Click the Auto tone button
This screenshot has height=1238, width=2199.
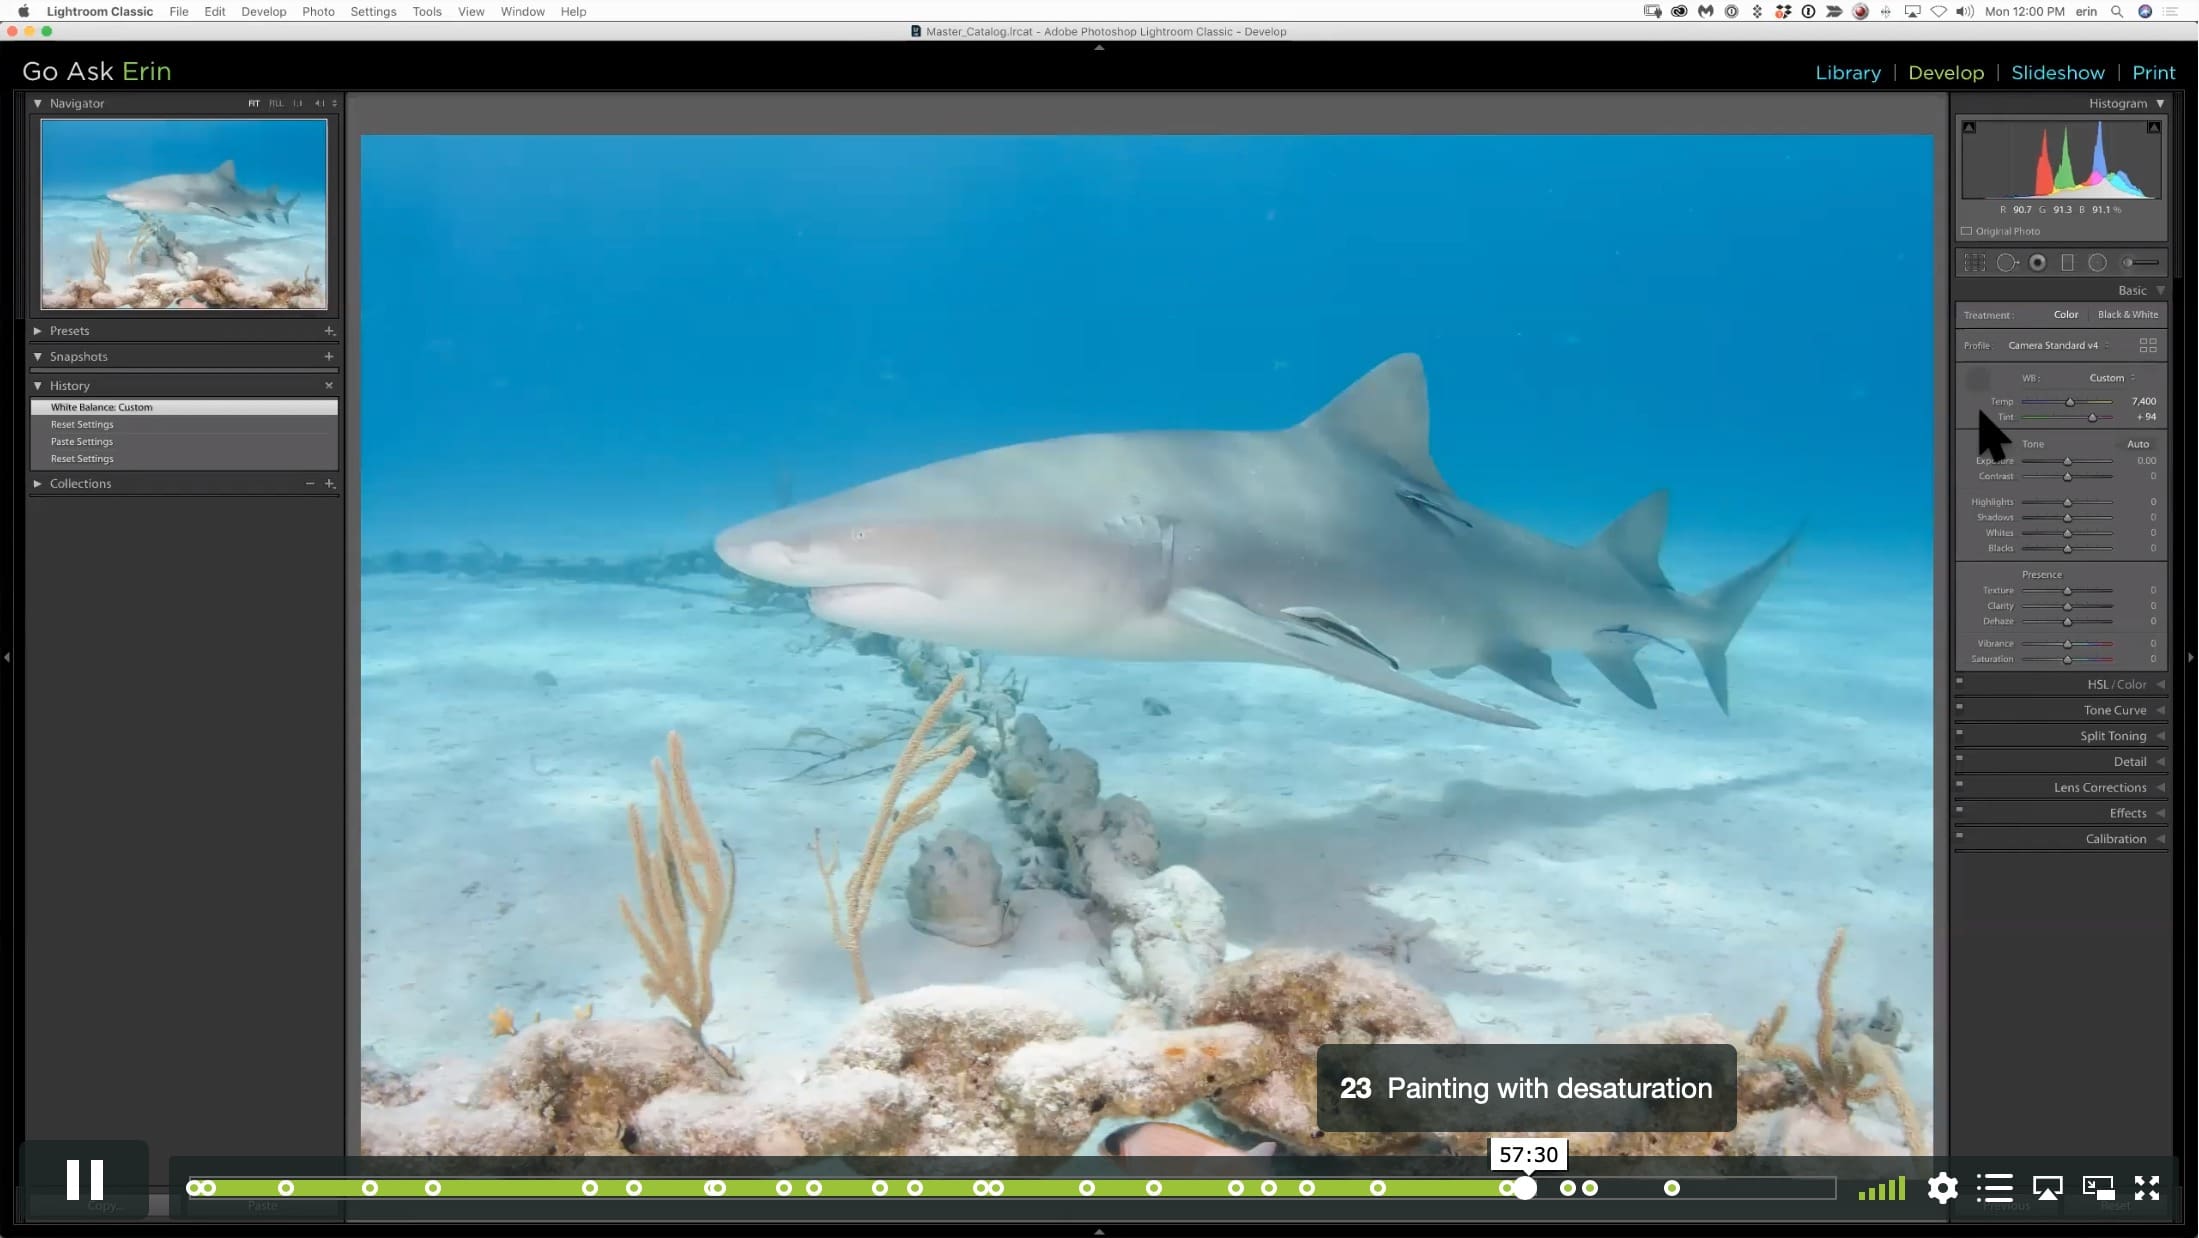(2137, 444)
